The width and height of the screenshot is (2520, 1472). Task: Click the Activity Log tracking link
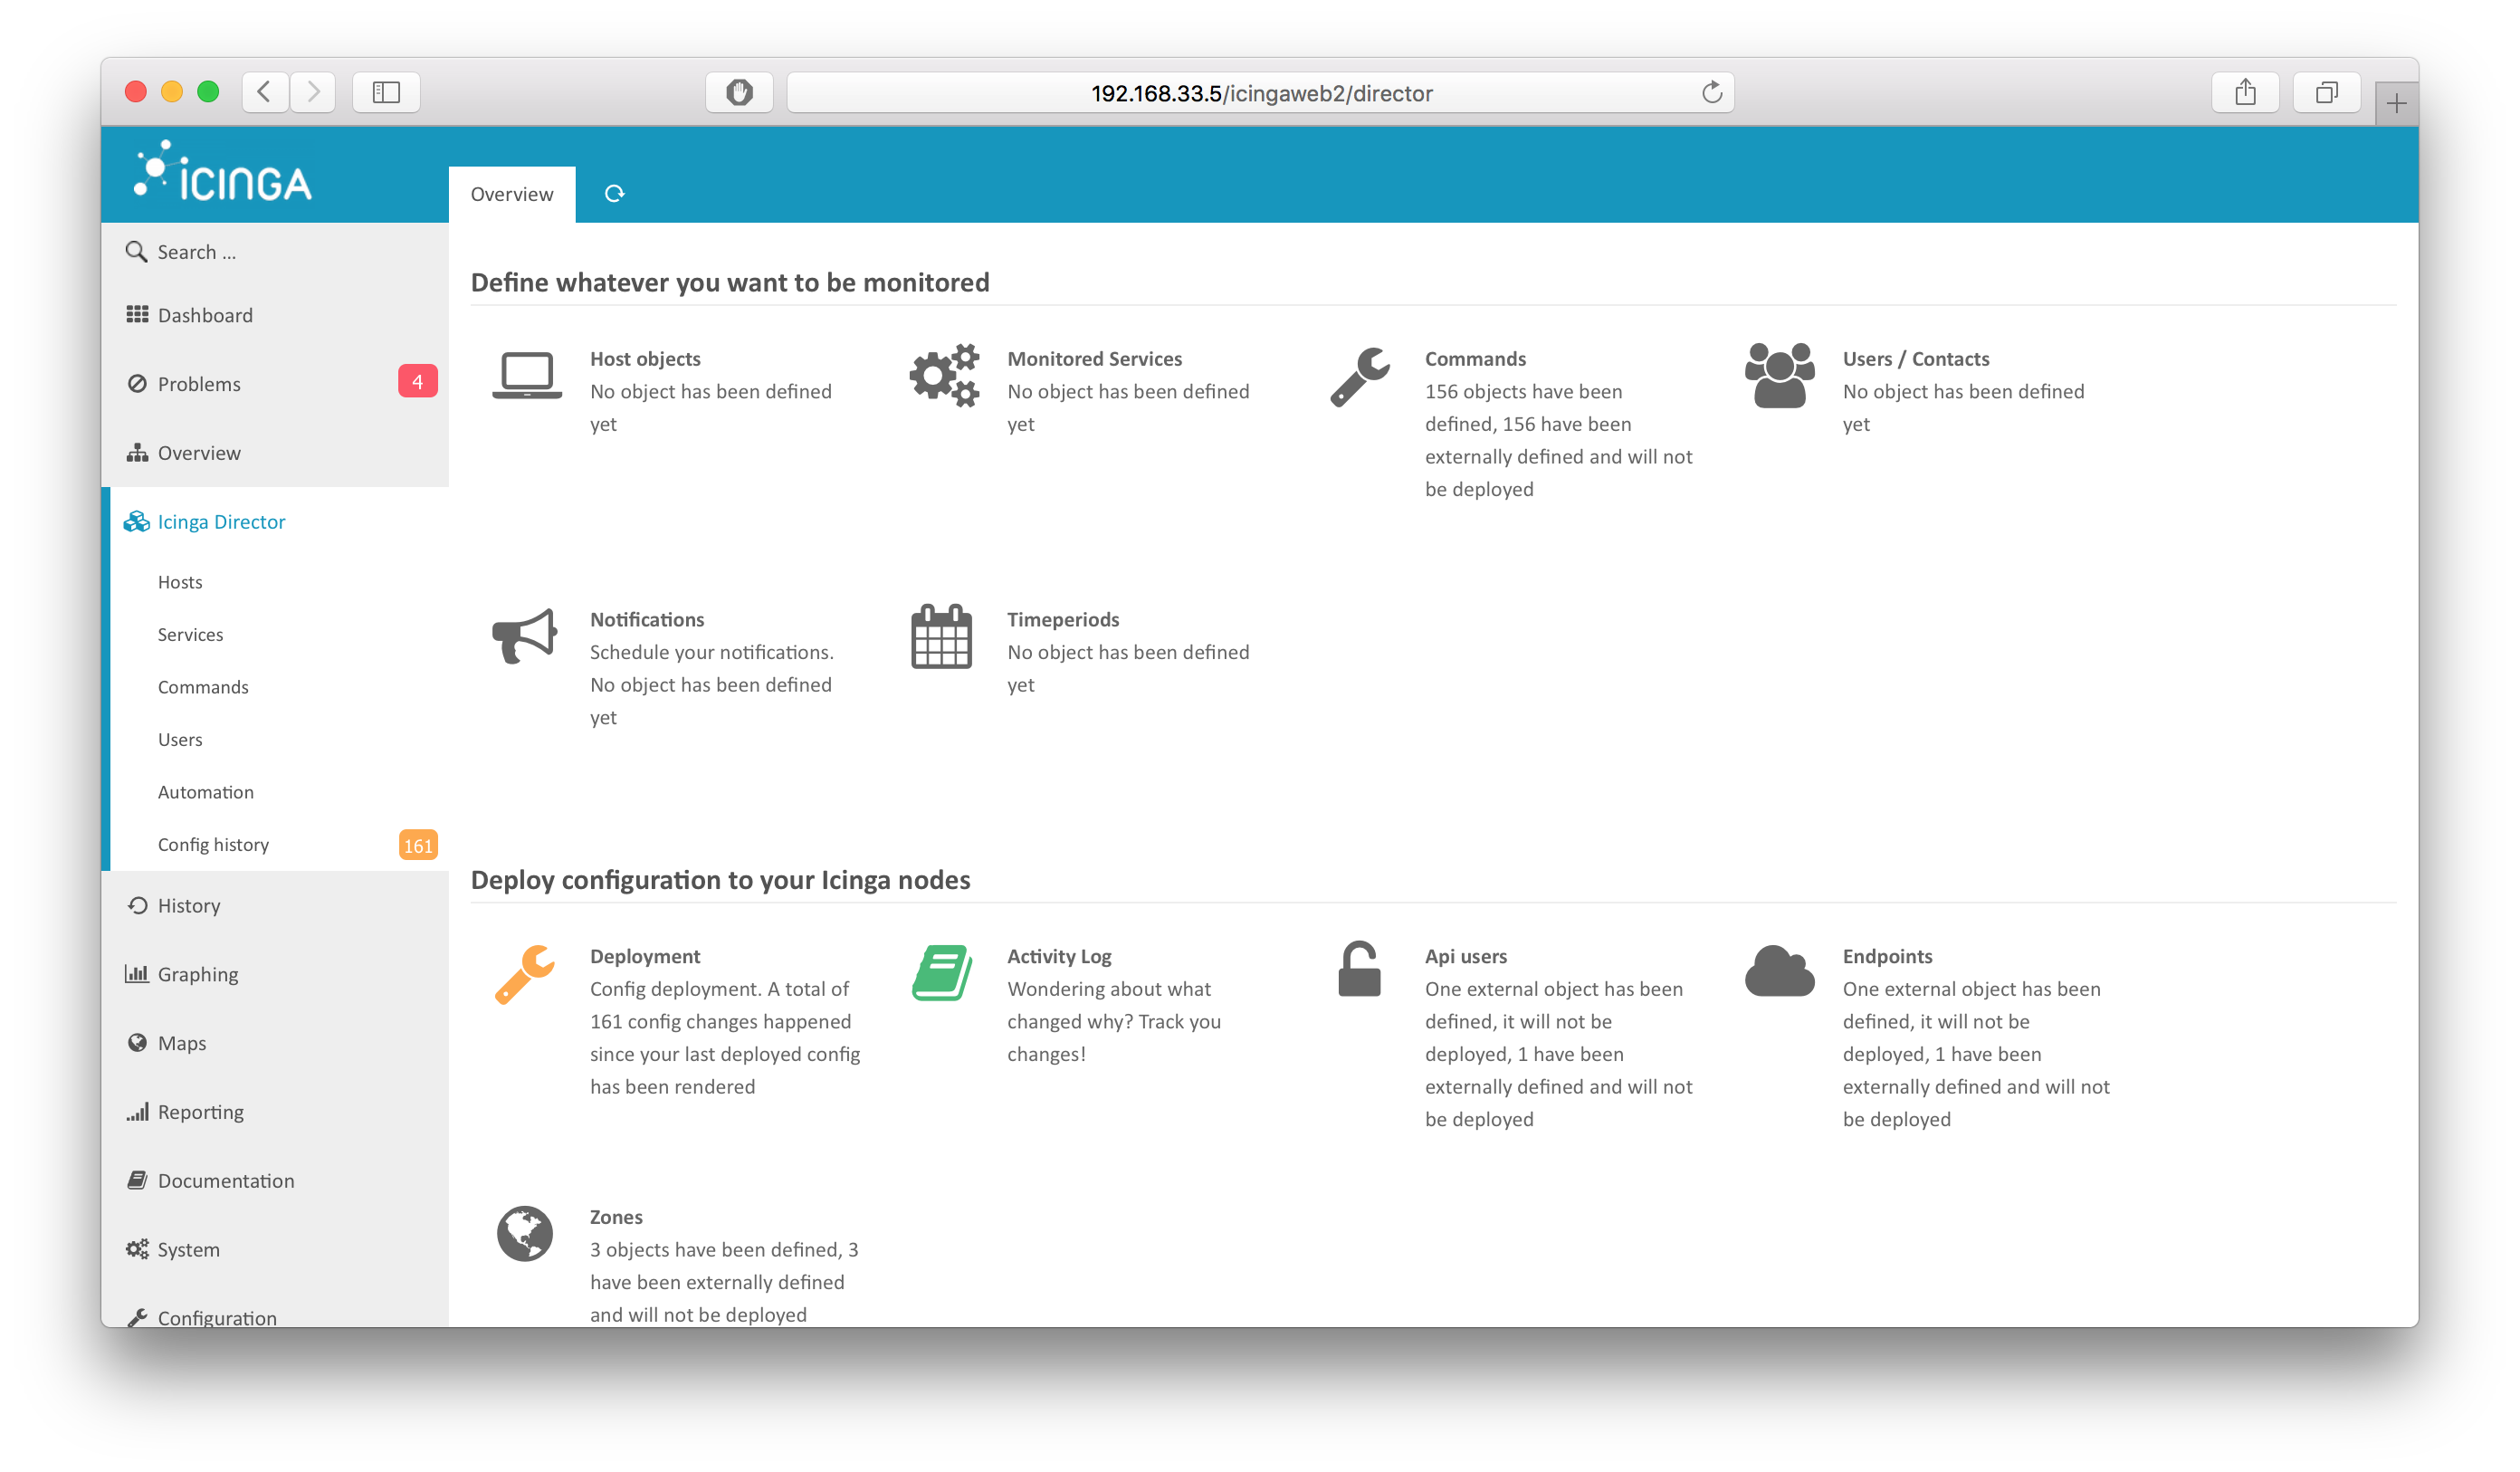pyautogui.click(x=1059, y=955)
